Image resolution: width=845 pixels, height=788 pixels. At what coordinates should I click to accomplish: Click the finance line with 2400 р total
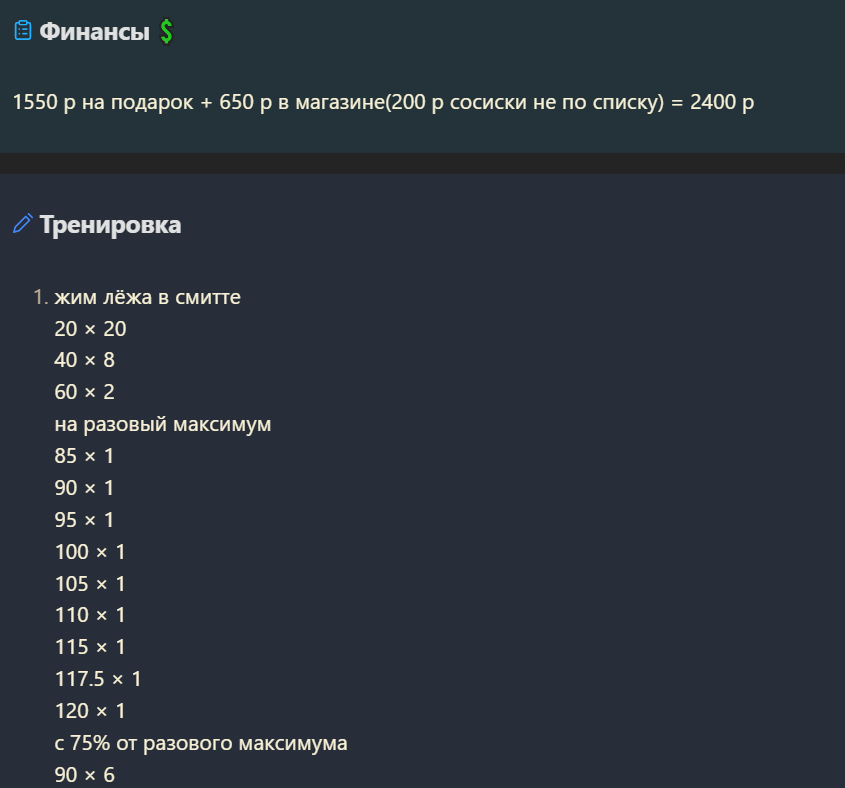pos(383,102)
